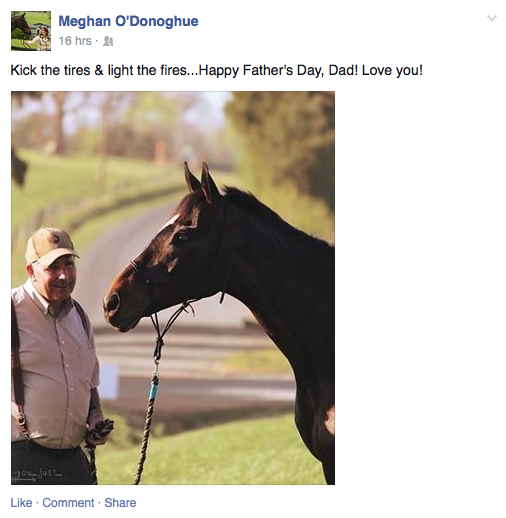The width and height of the screenshot is (506, 518).
Task: Open the horse photo in viewer
Action: [x=173, y=288]
